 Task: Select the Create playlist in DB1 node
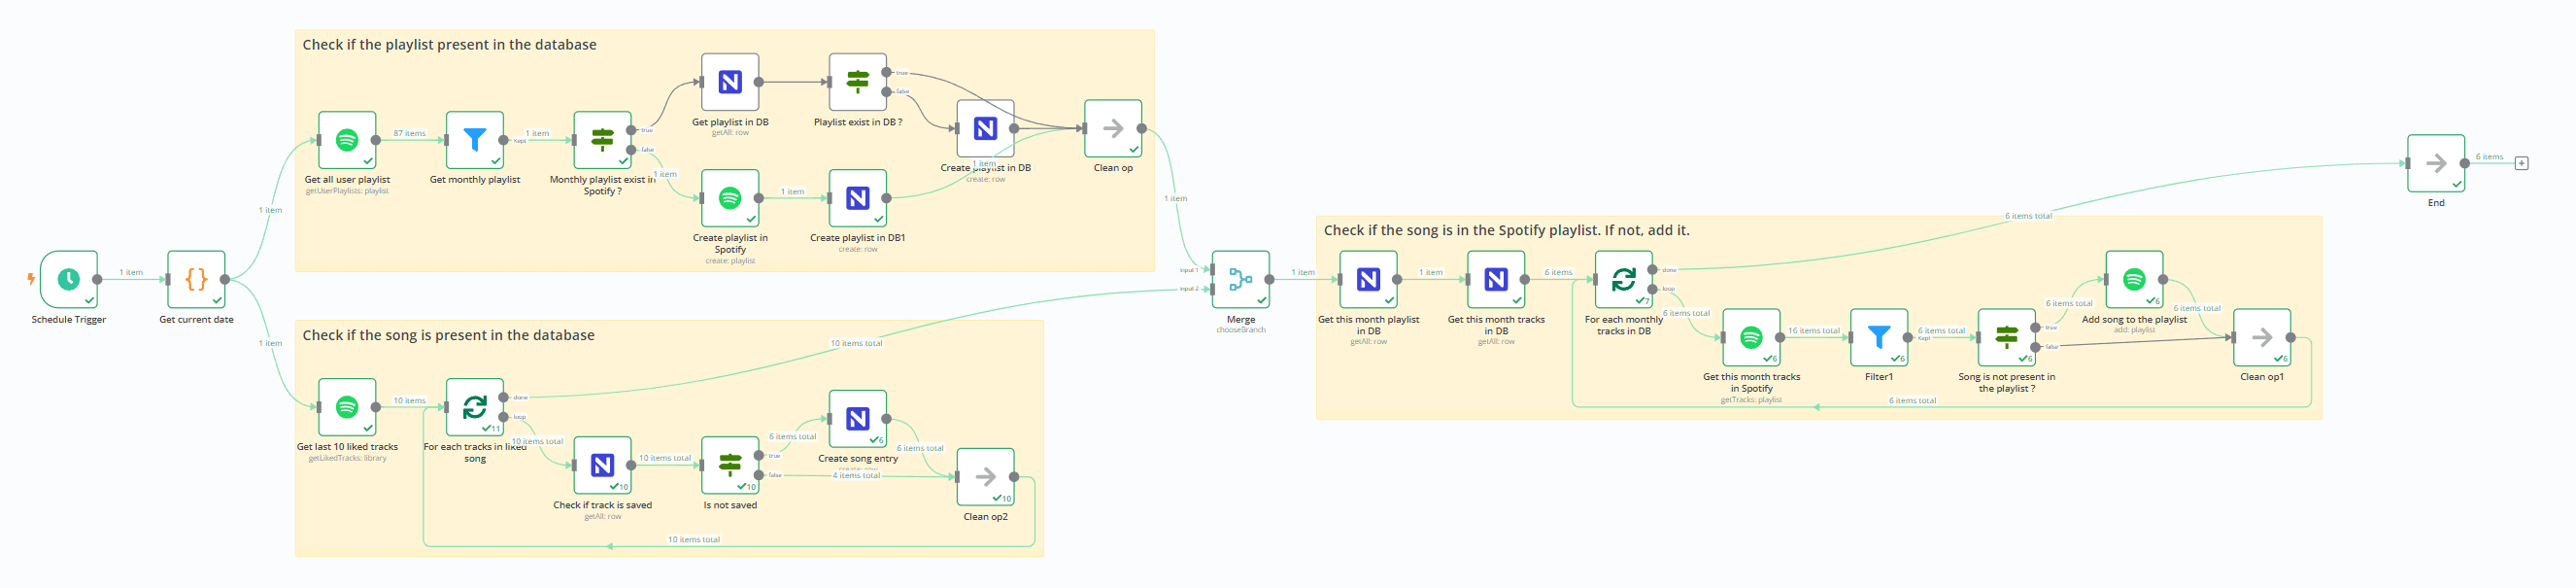858,198
